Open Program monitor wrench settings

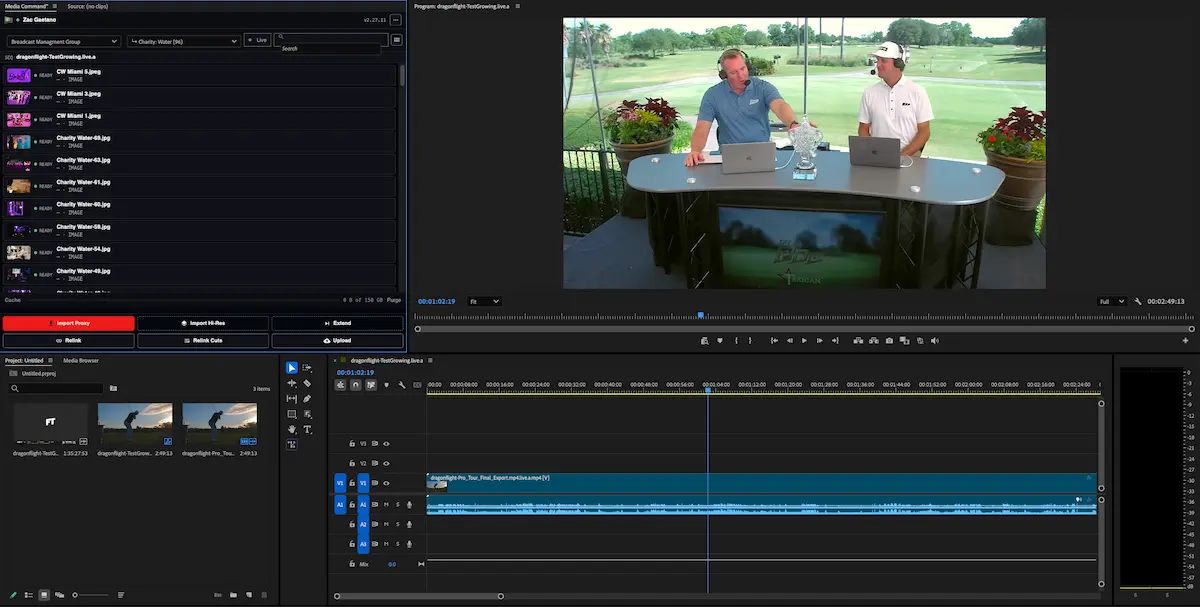1137,301
